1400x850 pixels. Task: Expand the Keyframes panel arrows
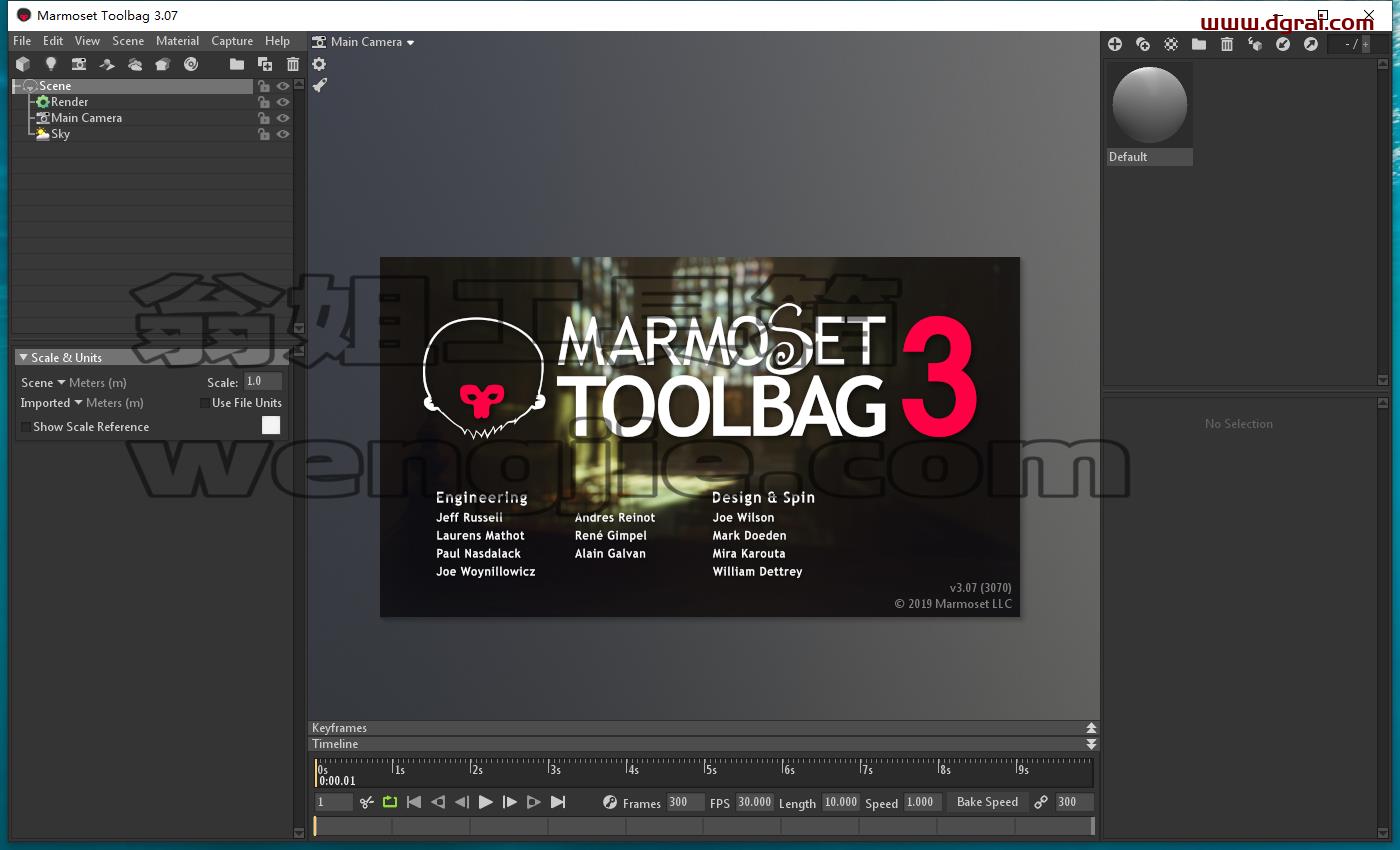[x=1091, y=728]
